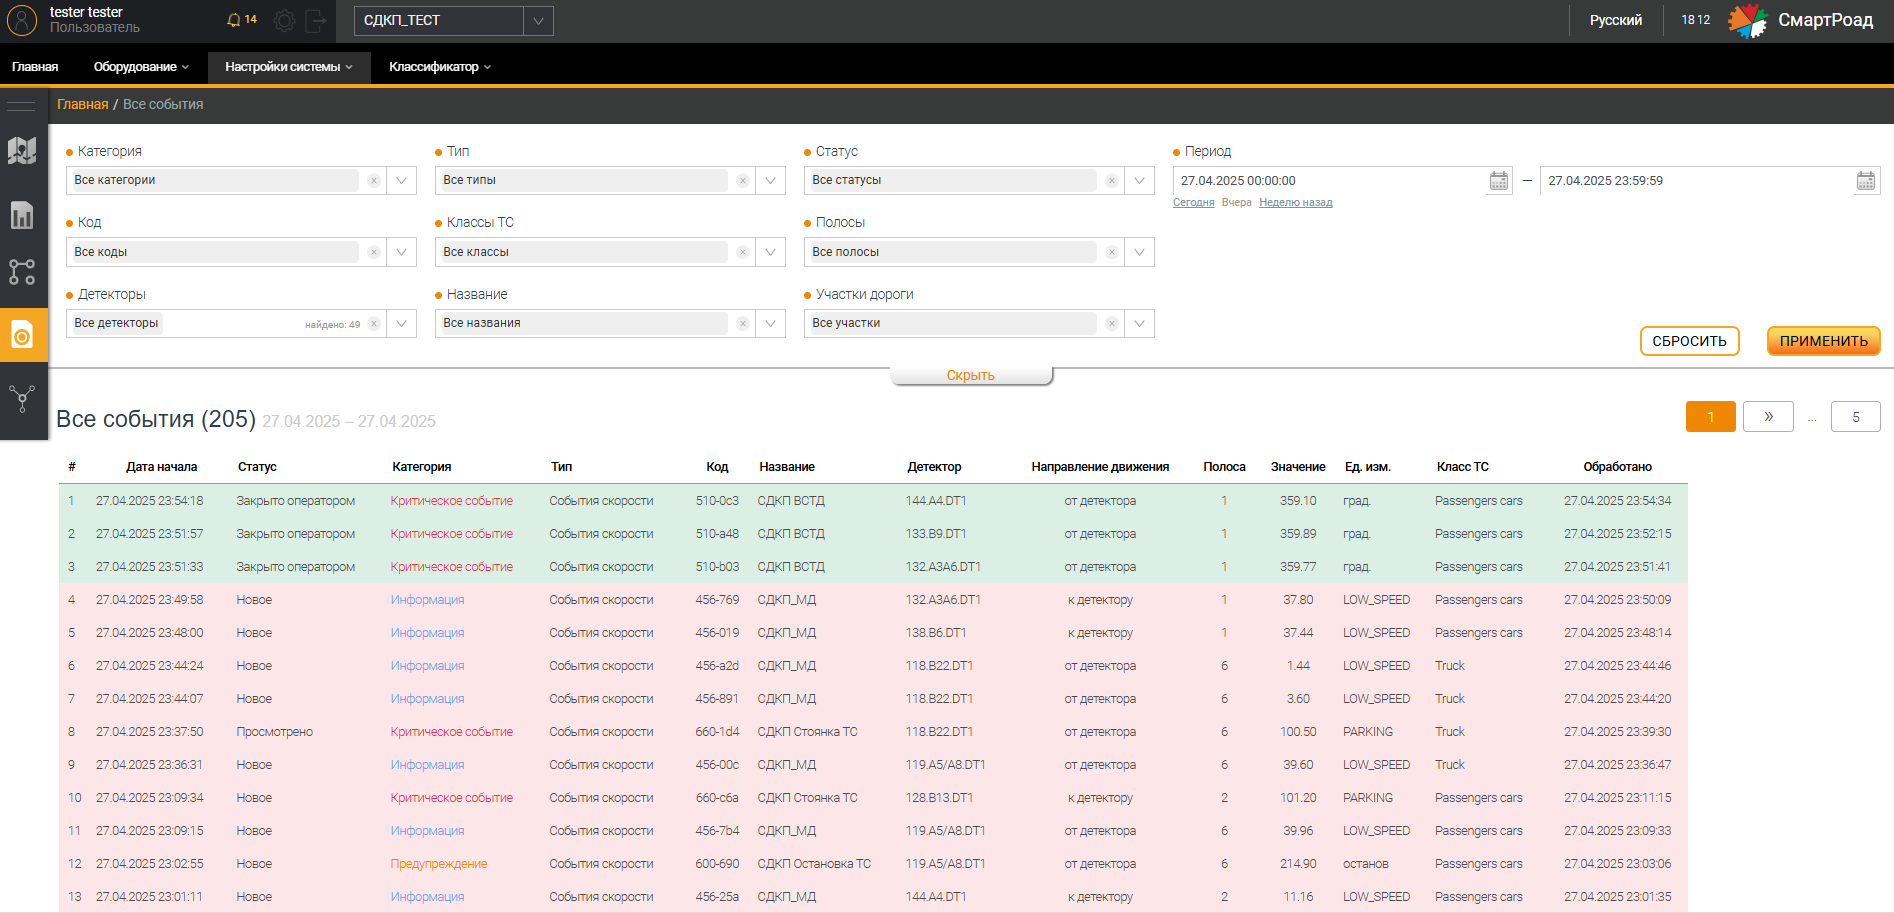Go to Главная breadcrumb link
The height and width of the screenshot is (913, 1894).
point(82,105)
